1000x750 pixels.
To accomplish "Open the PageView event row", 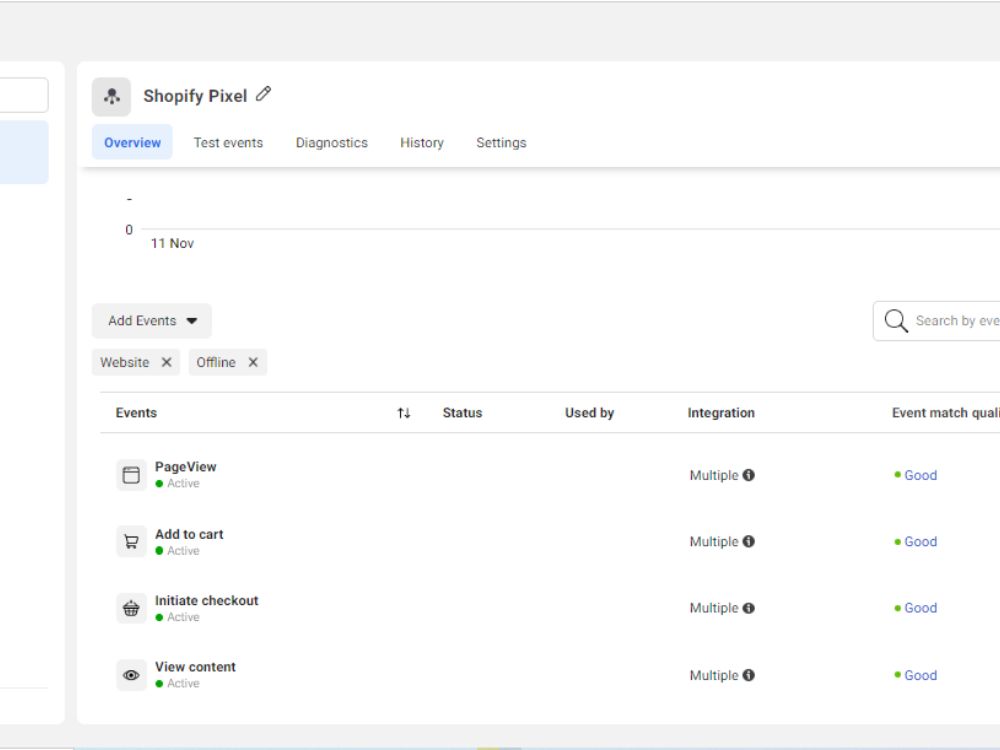I will click(550, 475).
